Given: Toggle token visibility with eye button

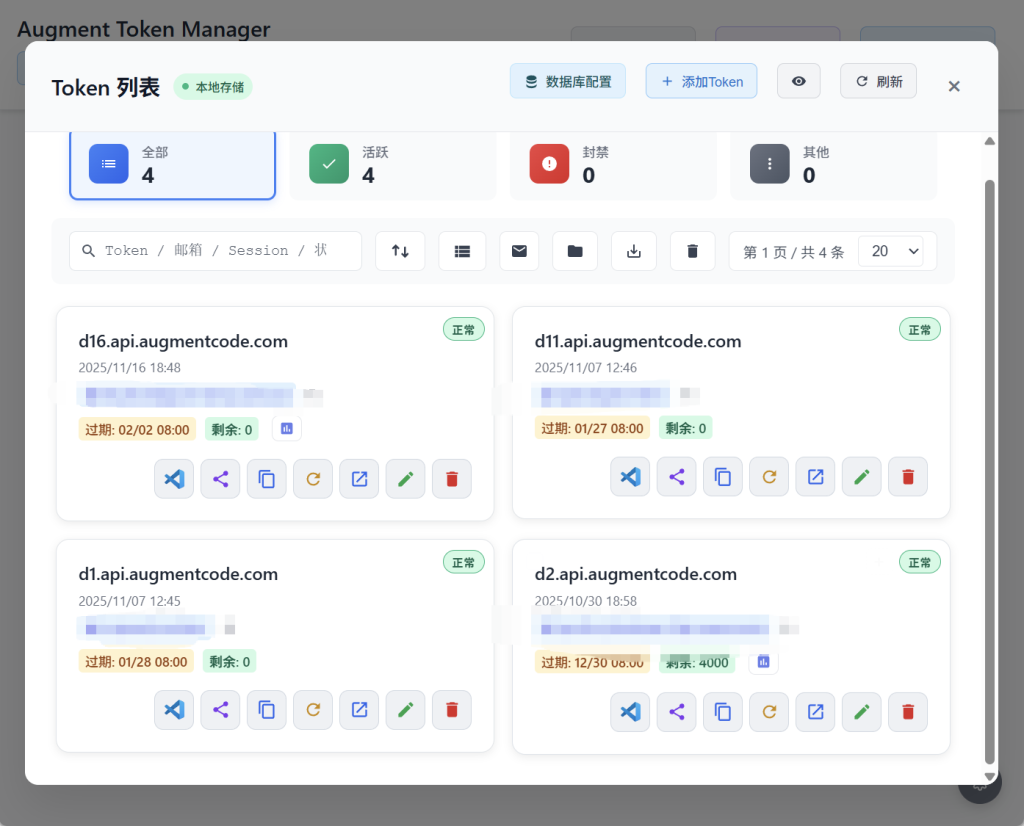Looking at the screenshot, I should [798, 81].
